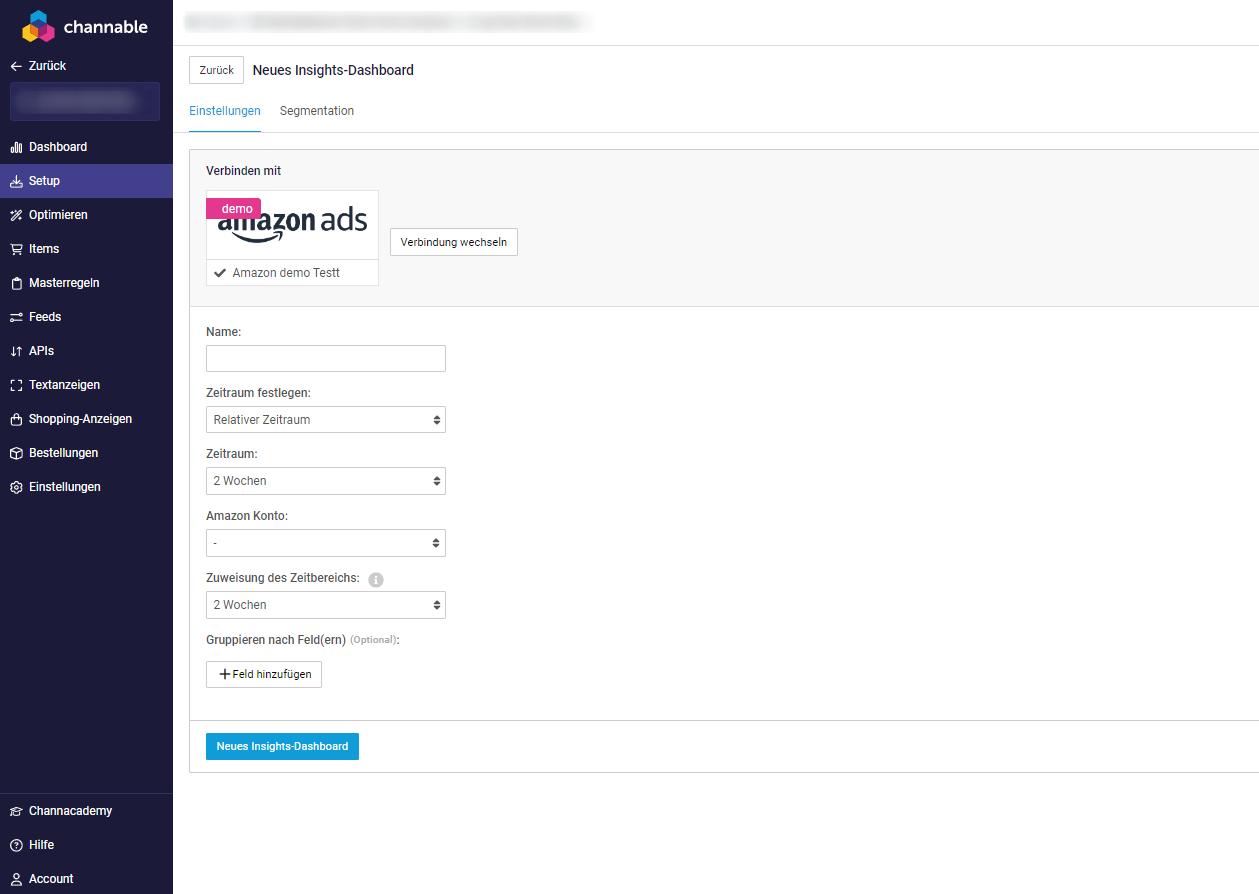Click the Channacademy graduation cap icon
This screenshot has width=1259, height=894.
click(16, 811)
